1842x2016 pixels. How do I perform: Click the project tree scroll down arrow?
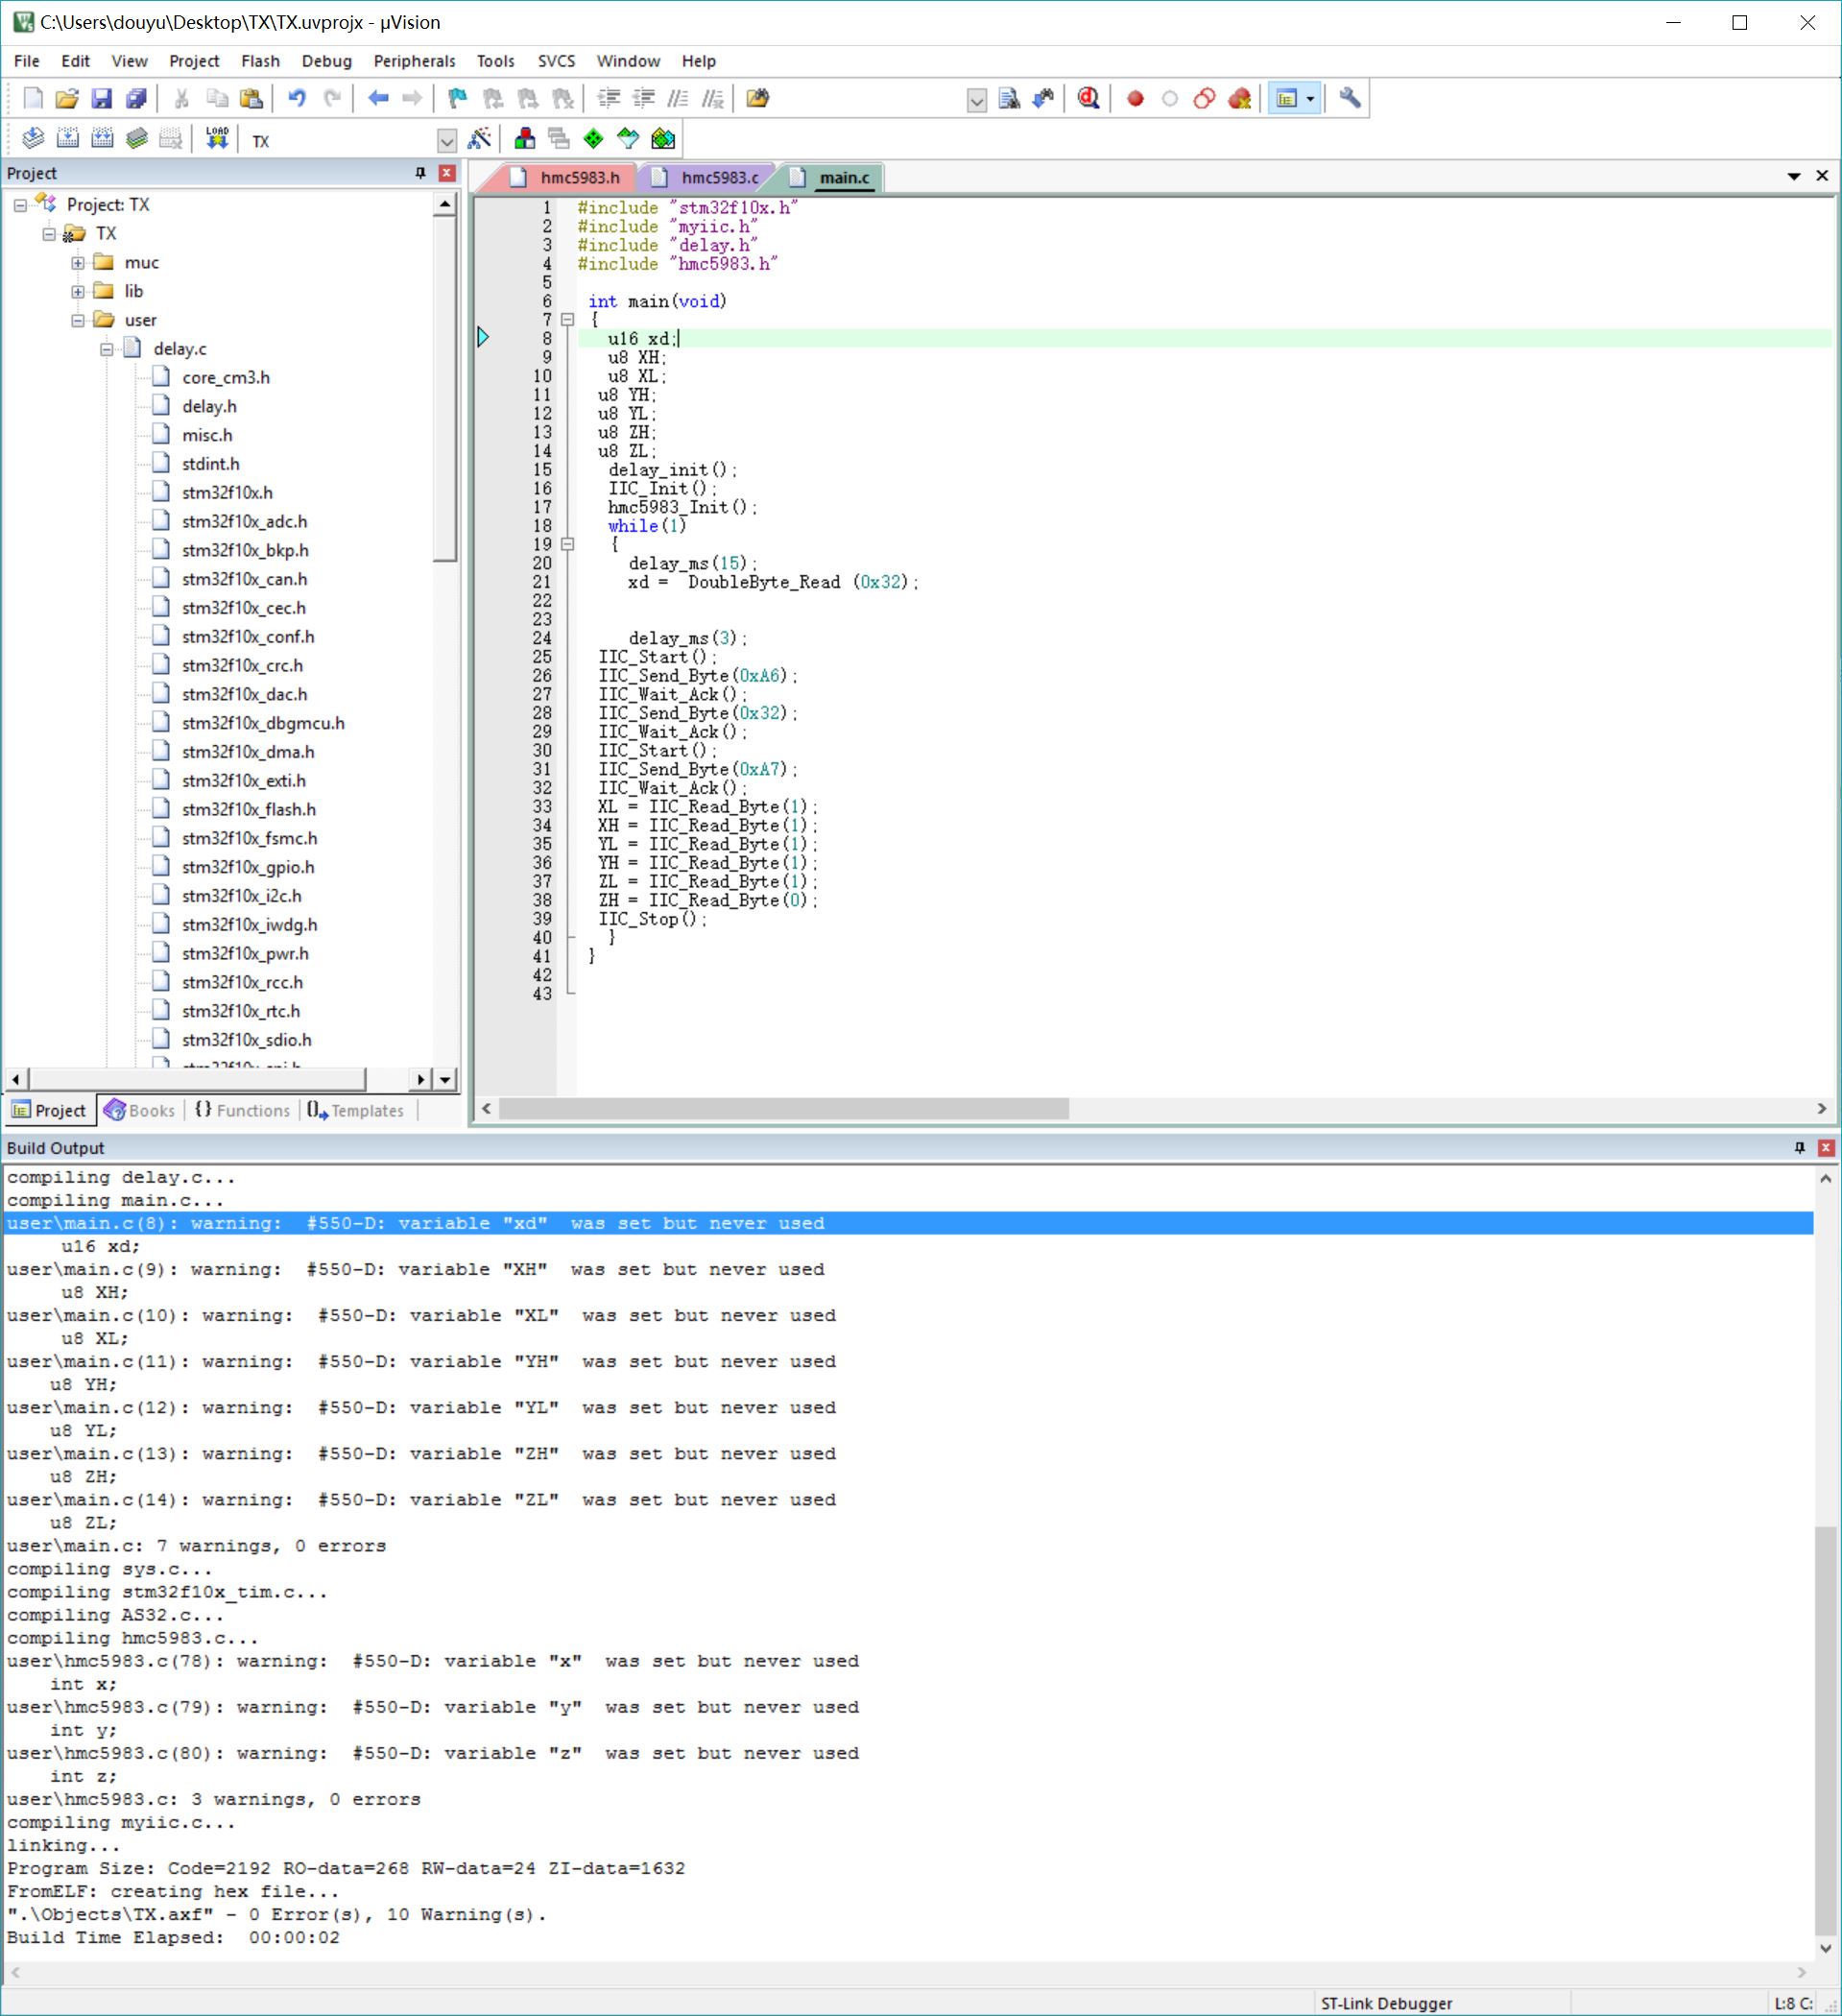tap(445, 1079)
